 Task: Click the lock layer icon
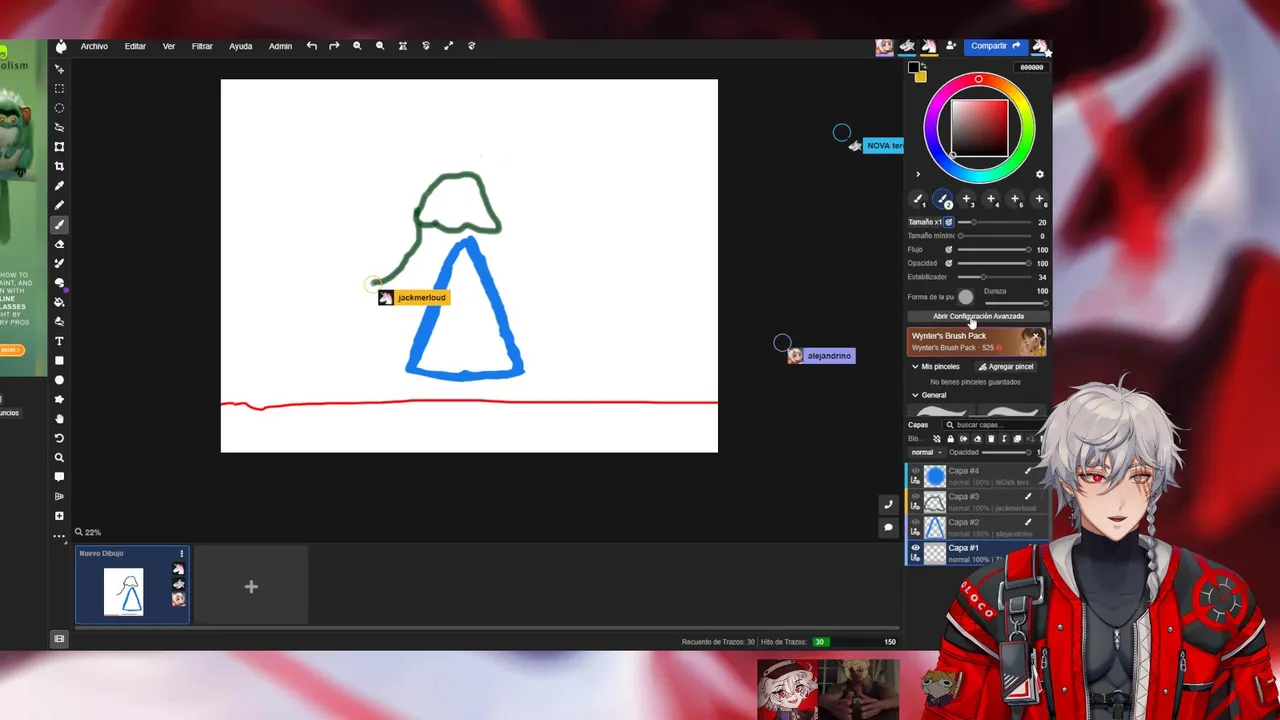click(x=950, y=439)
